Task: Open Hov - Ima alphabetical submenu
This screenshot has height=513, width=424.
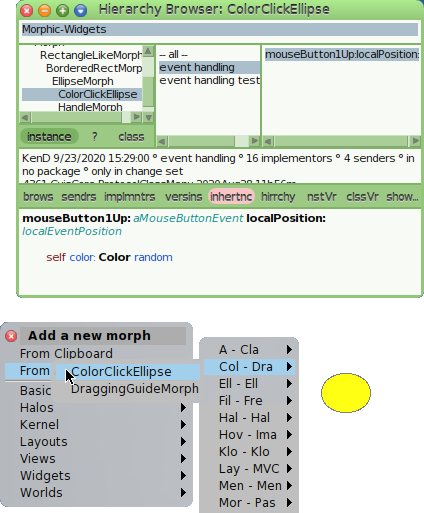Action: (x=249, y=435)
